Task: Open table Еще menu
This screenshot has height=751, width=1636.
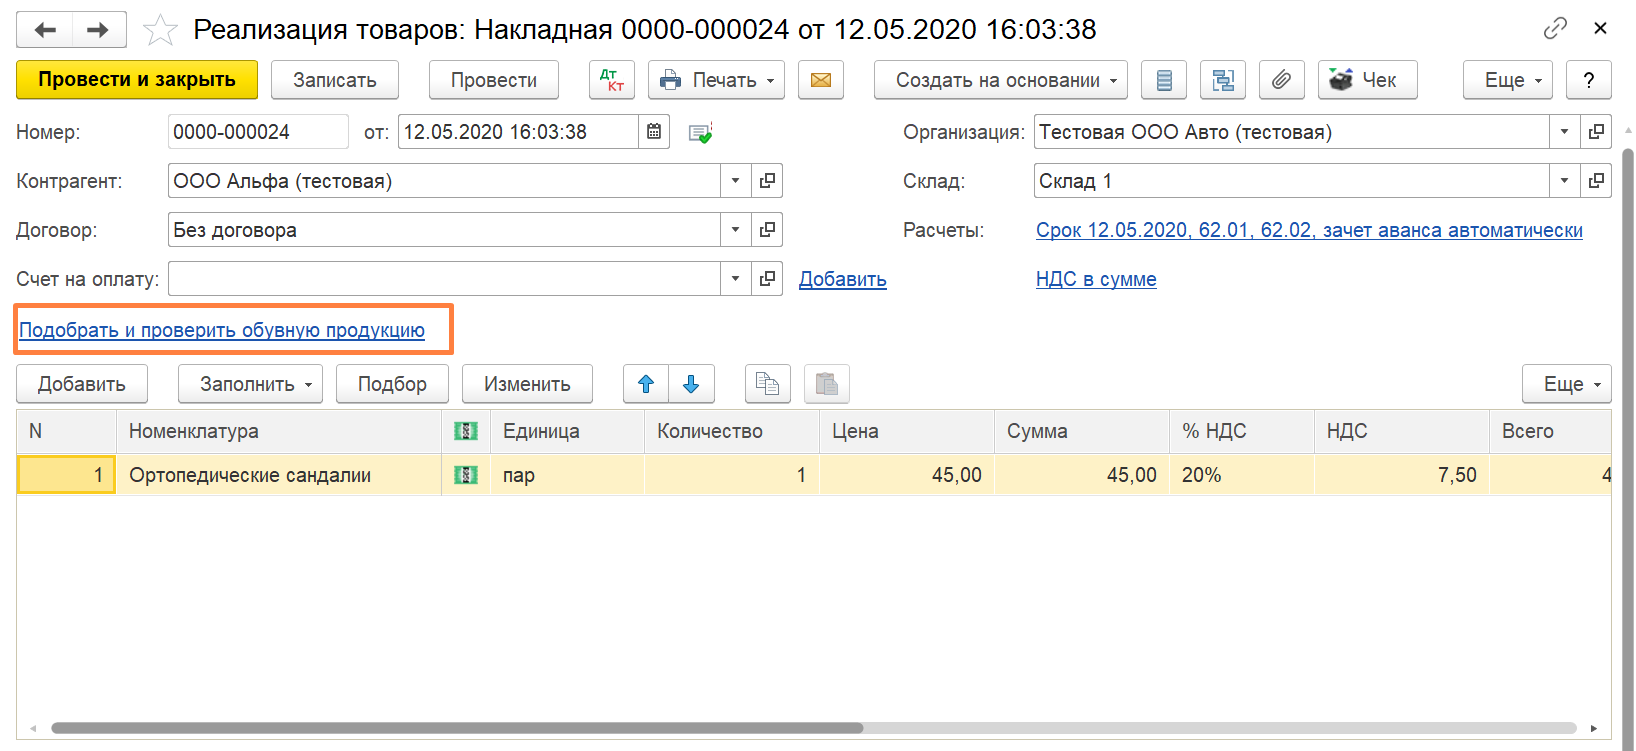Action: pos(1567,384)
